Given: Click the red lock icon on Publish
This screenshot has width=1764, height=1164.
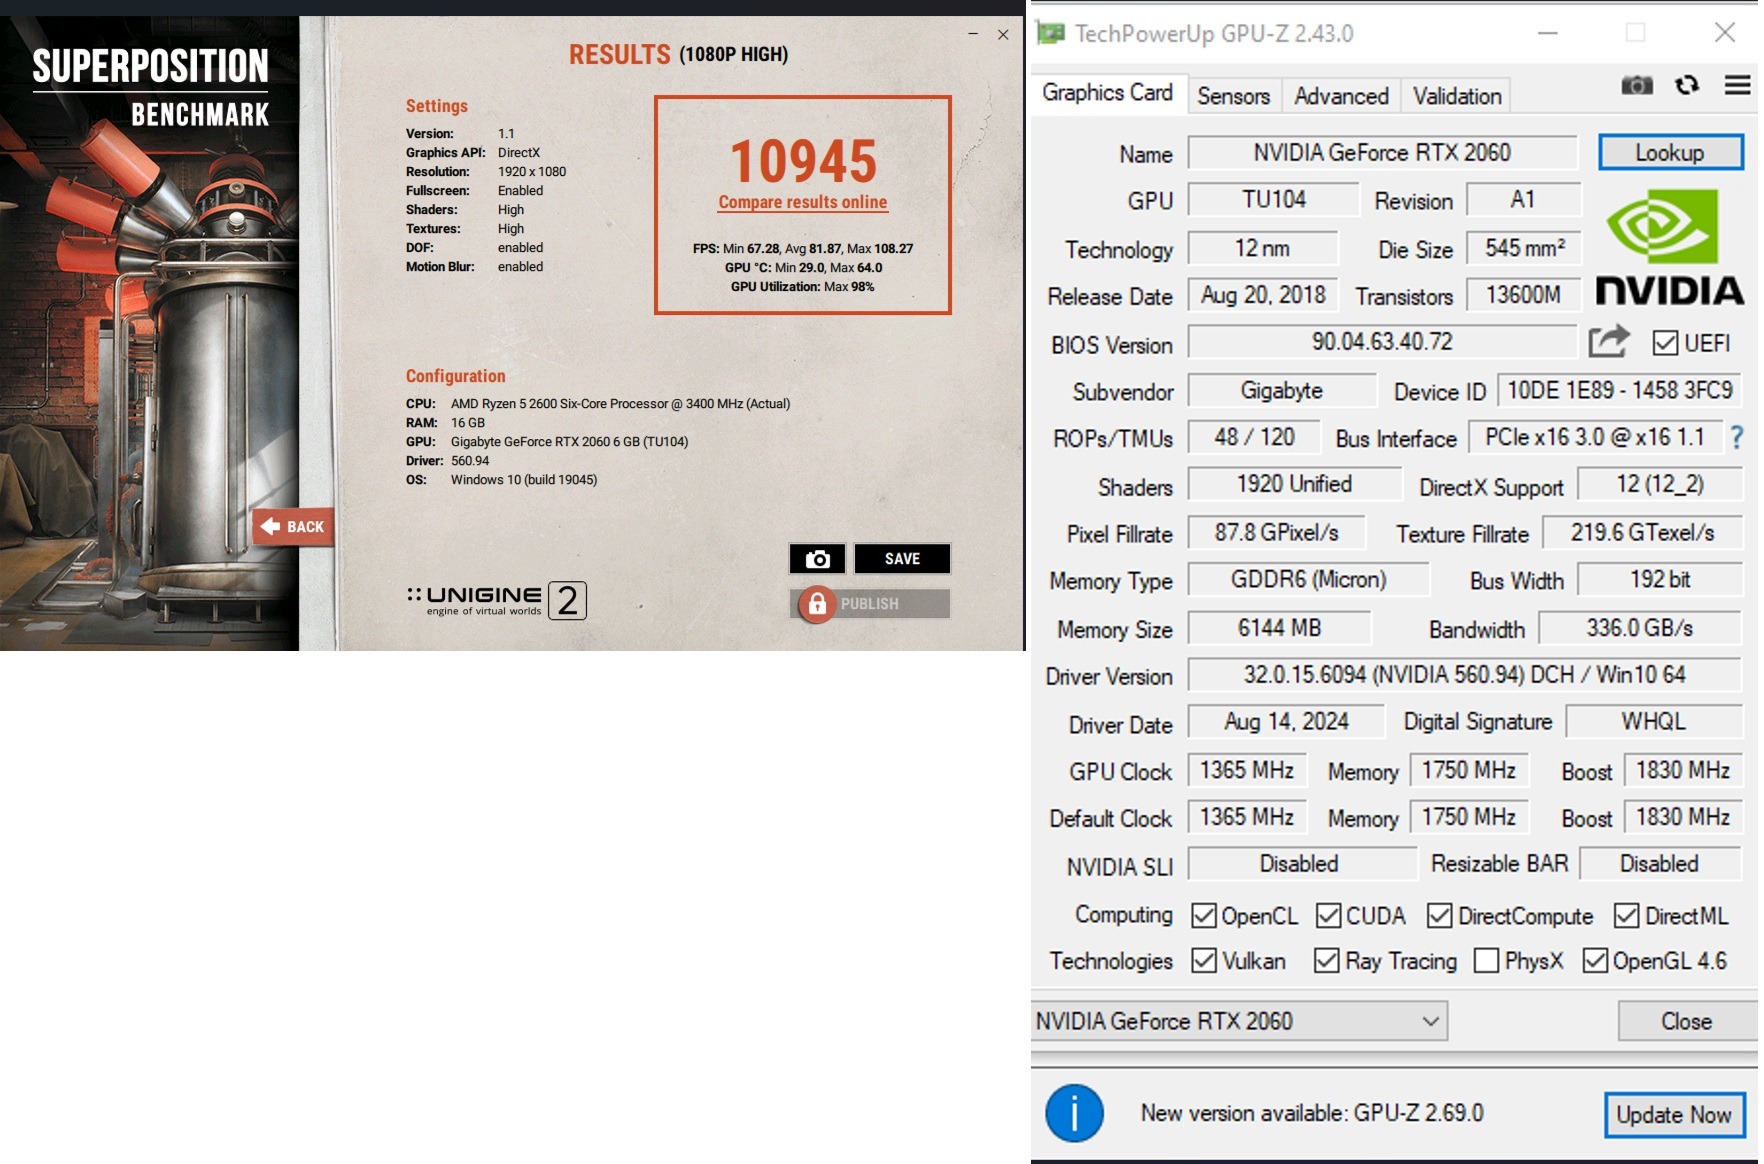Looking at the screenshot, I should coord(817,604).
